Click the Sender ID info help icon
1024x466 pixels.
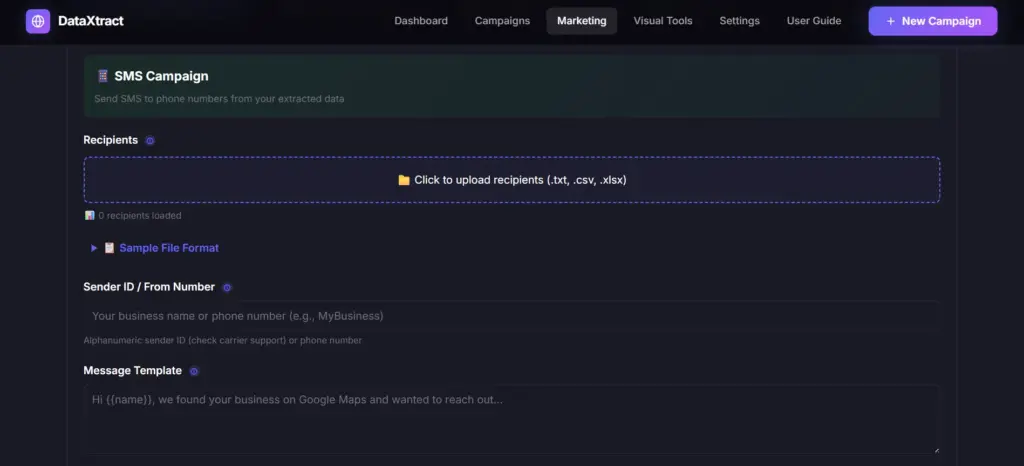227,287
